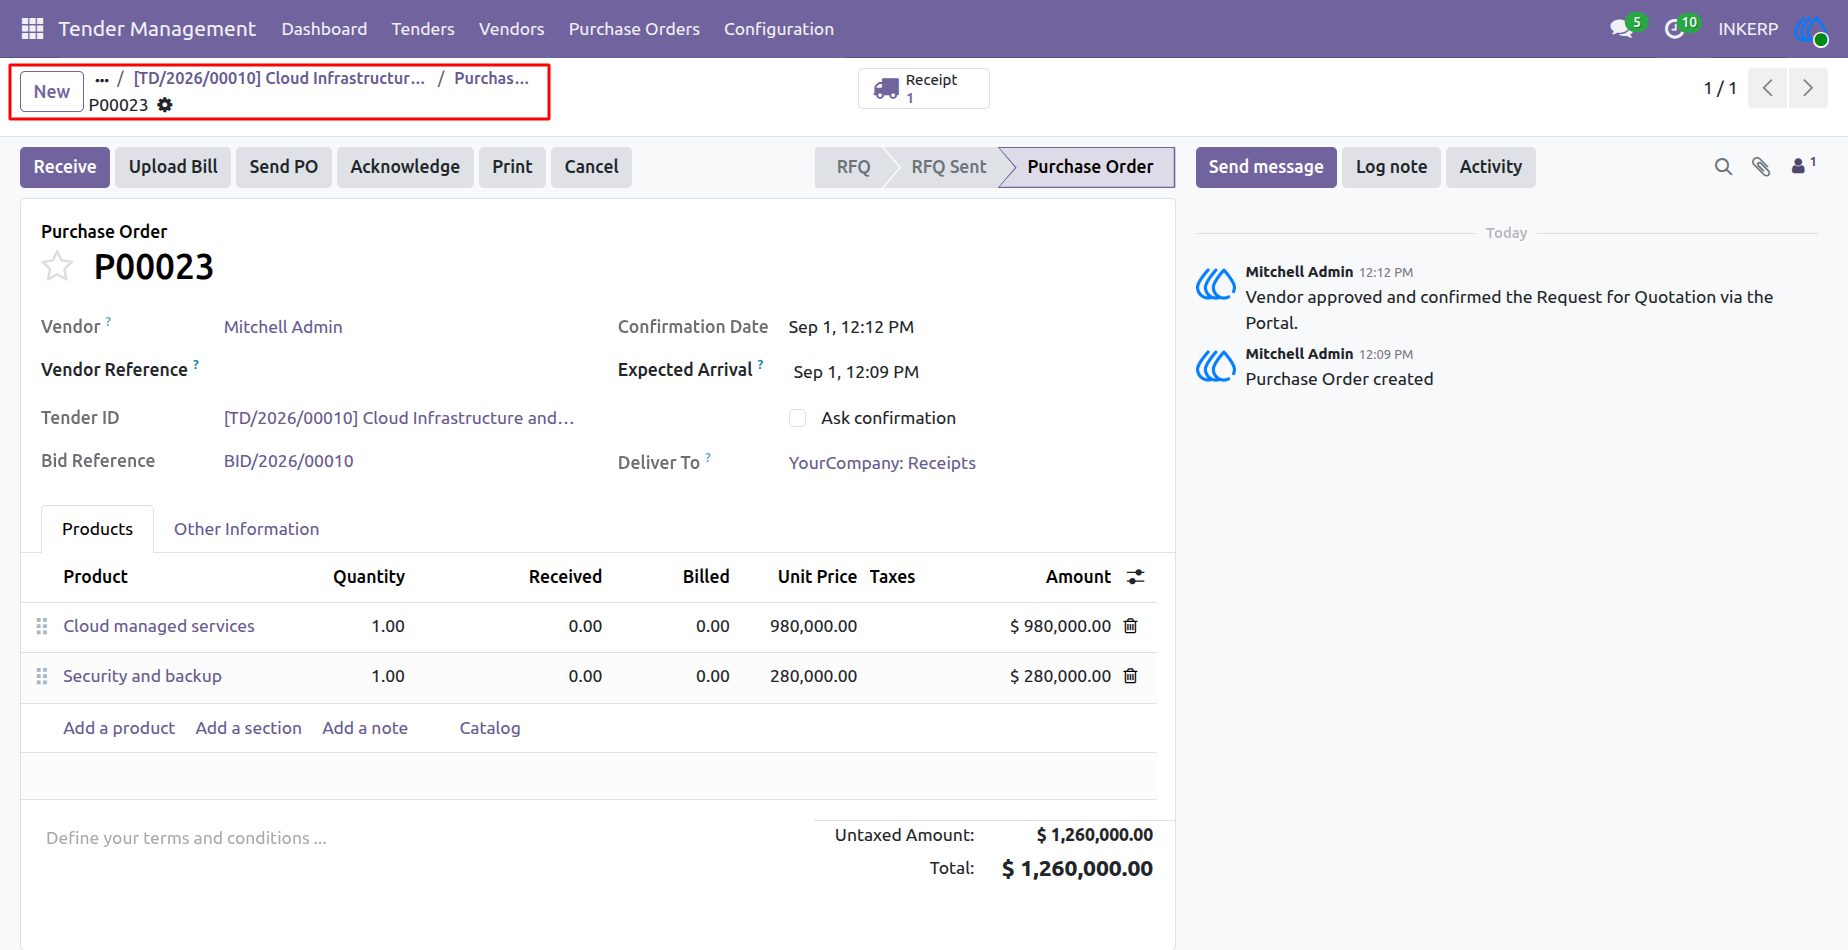Image resolution: width=1848 pixels, height=950 pixels.
Task: Delete Security and backup line trash icon
Action: coord(1131,676)
